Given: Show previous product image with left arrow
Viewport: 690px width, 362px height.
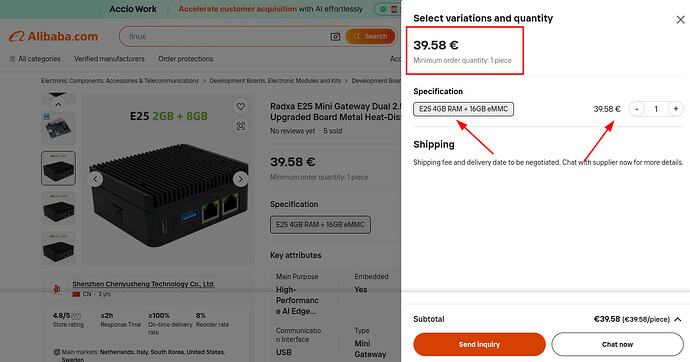Looking at the screenshot, I should pyautogui.click(x=95, y=179).
